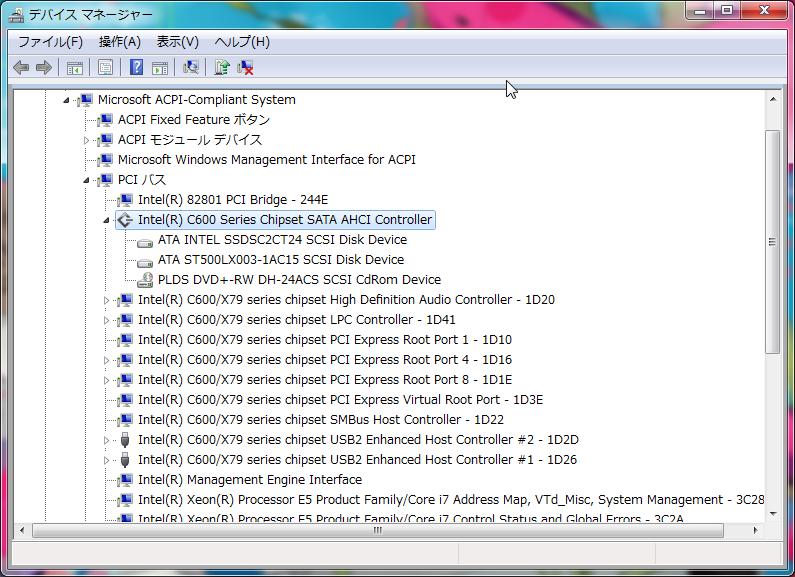
Task: Toggle the action pane toolbar icon
Action: point(160,67)
